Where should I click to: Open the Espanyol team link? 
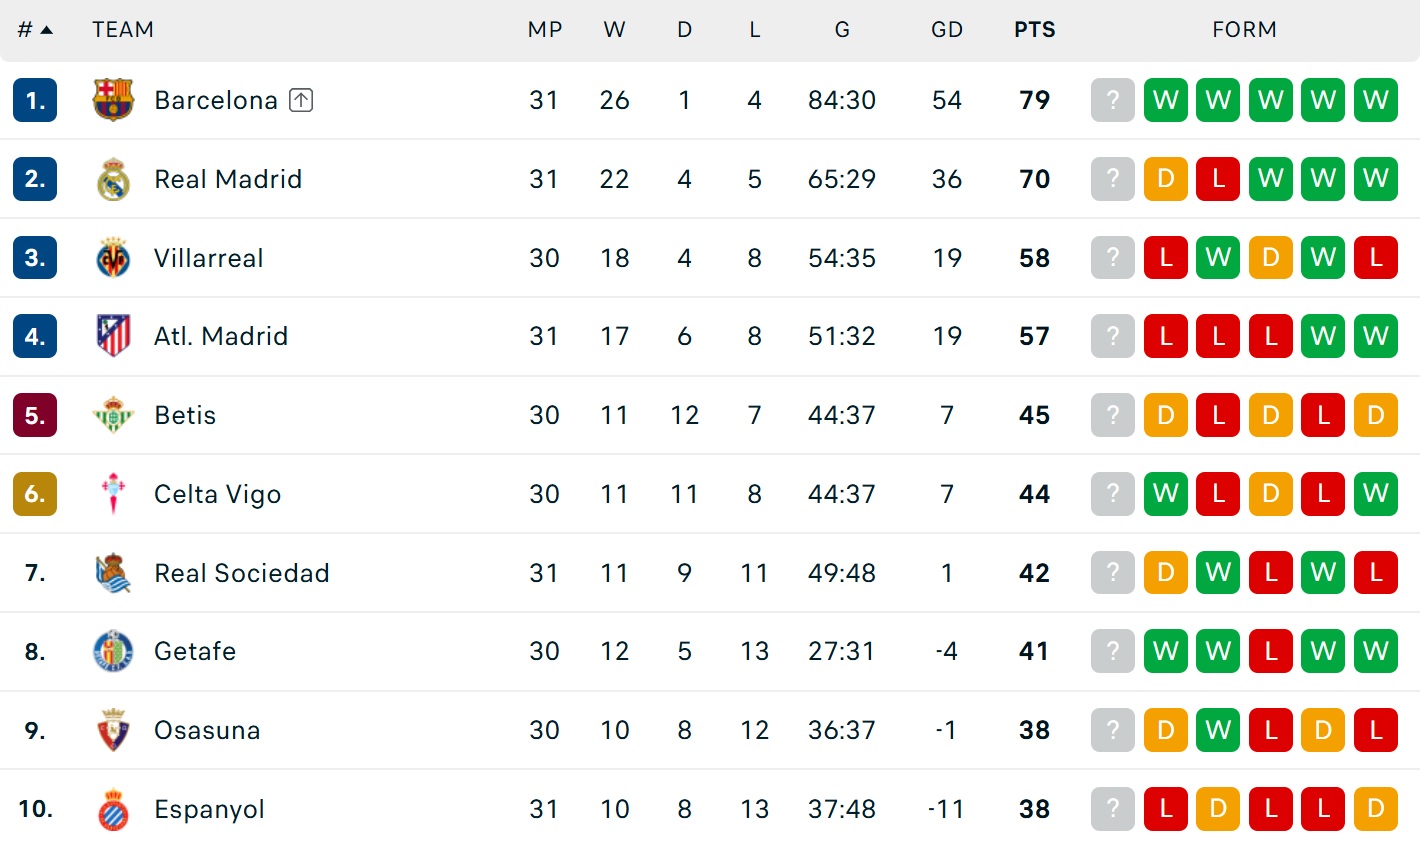coord(209,809)
